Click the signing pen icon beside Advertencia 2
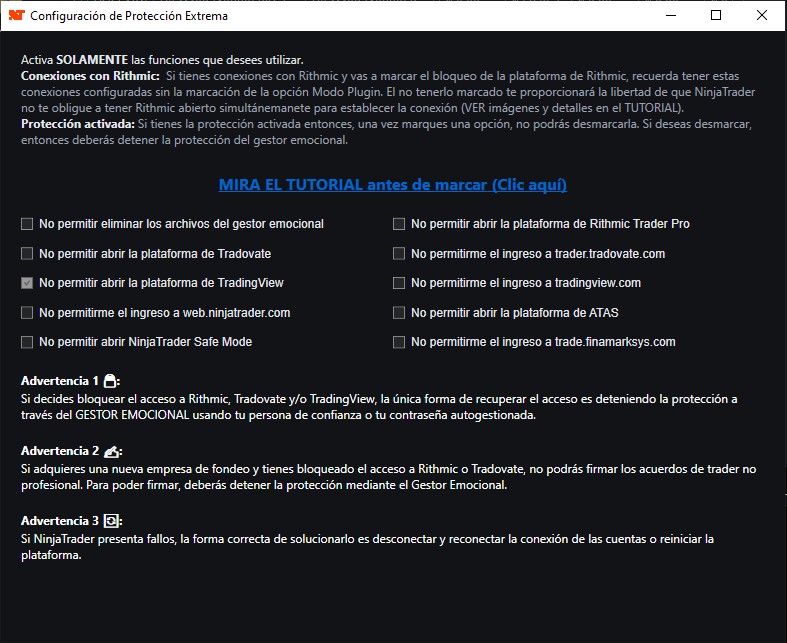Screen dimensions: 787x643 click(112, 451)
